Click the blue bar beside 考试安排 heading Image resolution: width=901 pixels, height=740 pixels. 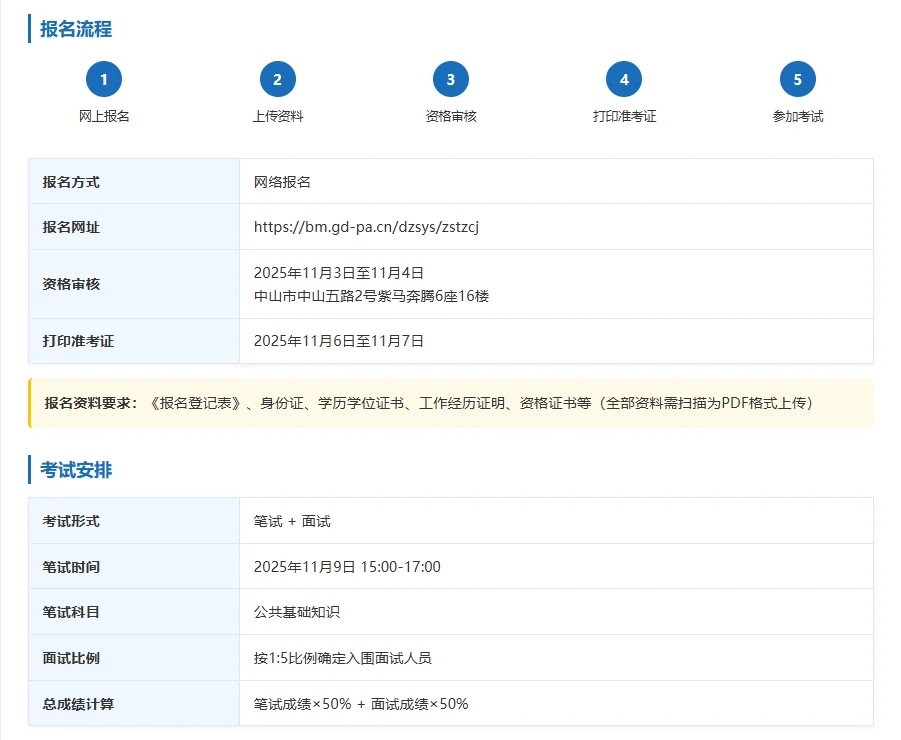(x=28, y=469)
